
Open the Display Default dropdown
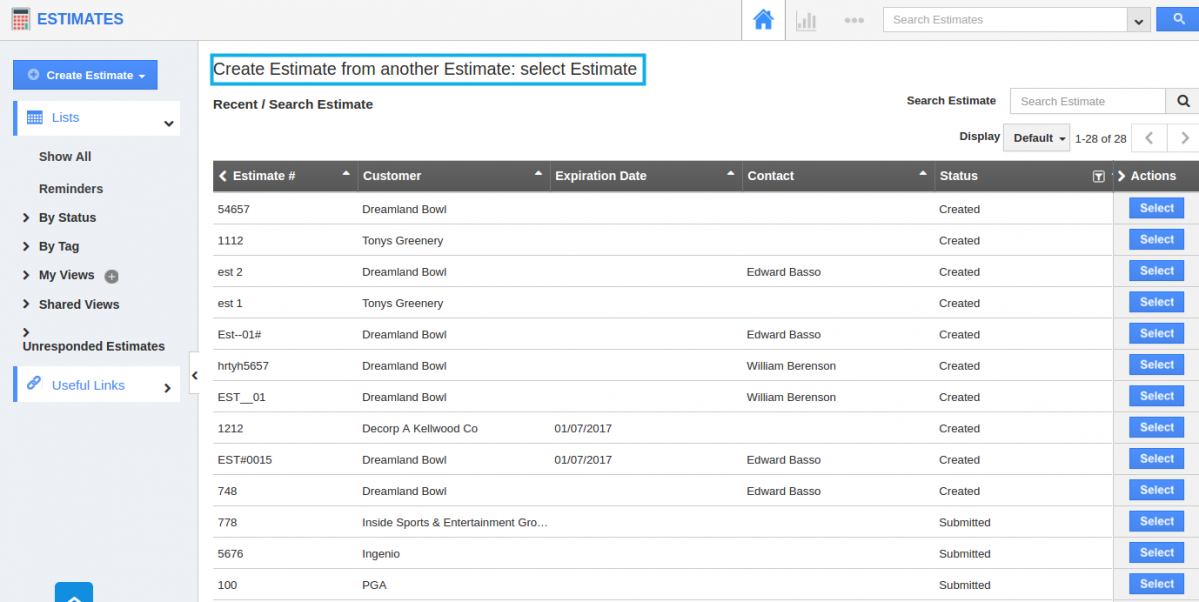(1036, 138)
